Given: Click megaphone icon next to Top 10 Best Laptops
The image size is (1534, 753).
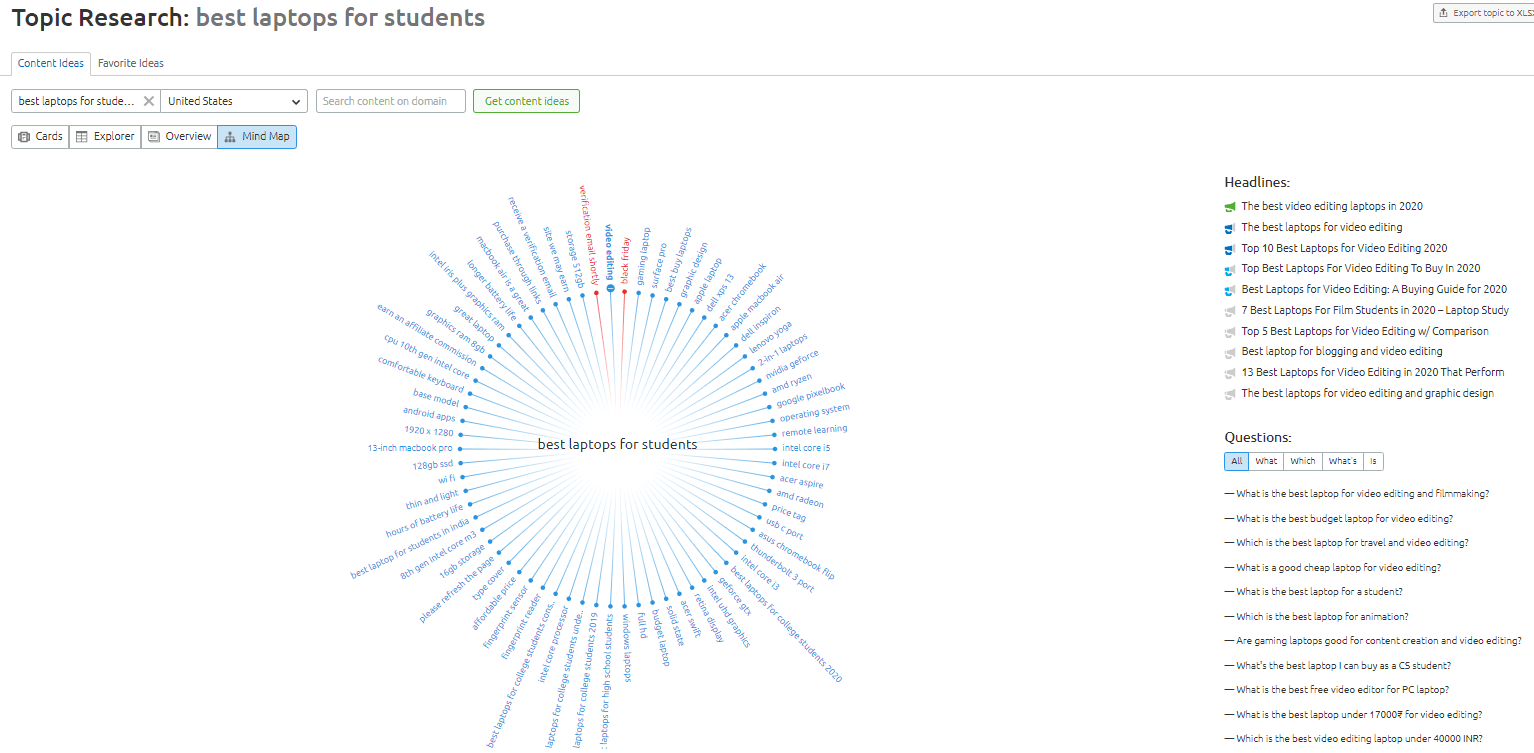Looking at the screenshot, I should (x=1231, y=248).
